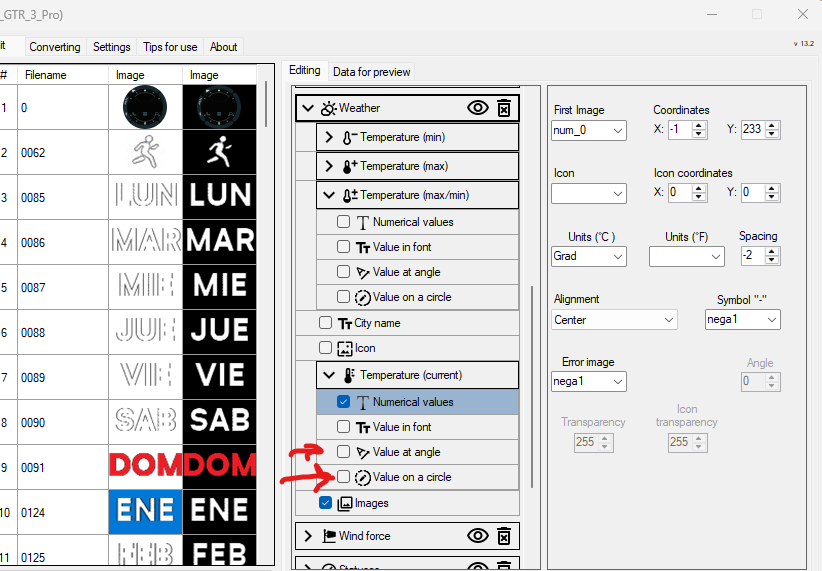The height and width of the screenshot is (571, 822).
Task: Click the Weather sun-cloud icon
Action: [329, 109]
